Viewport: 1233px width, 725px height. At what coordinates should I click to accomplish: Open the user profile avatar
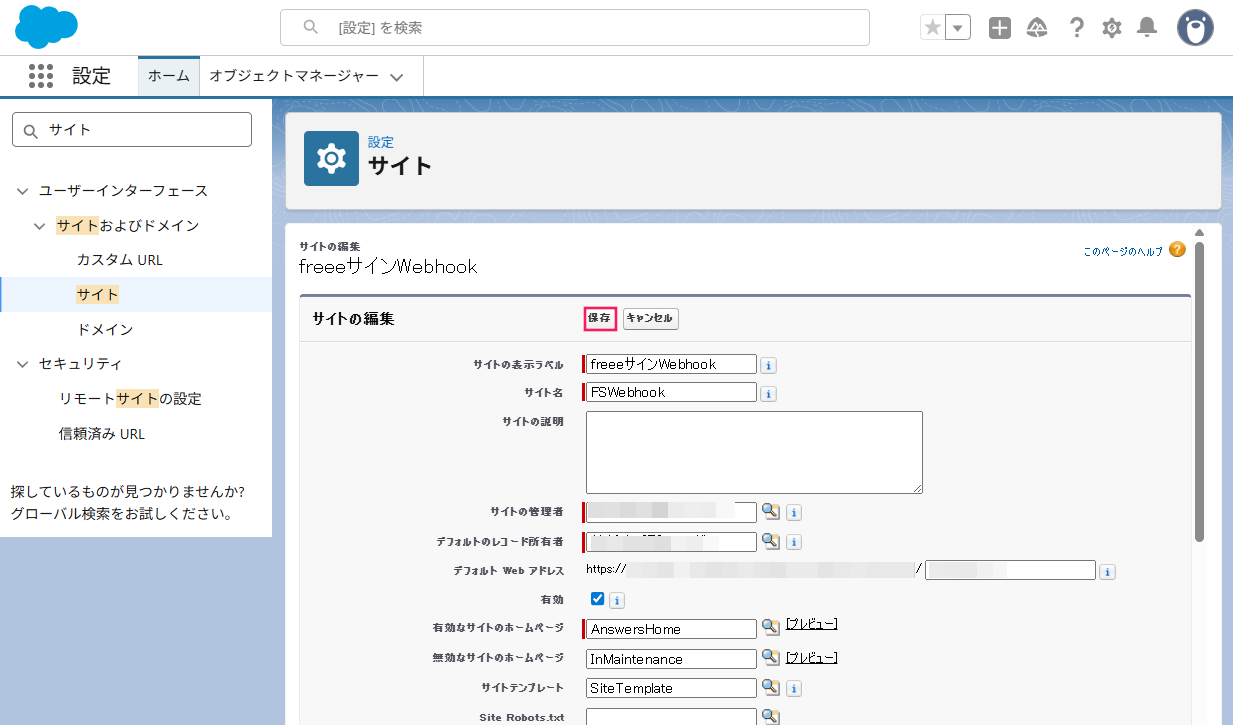pyautogui.click(x=1195, y=28)
